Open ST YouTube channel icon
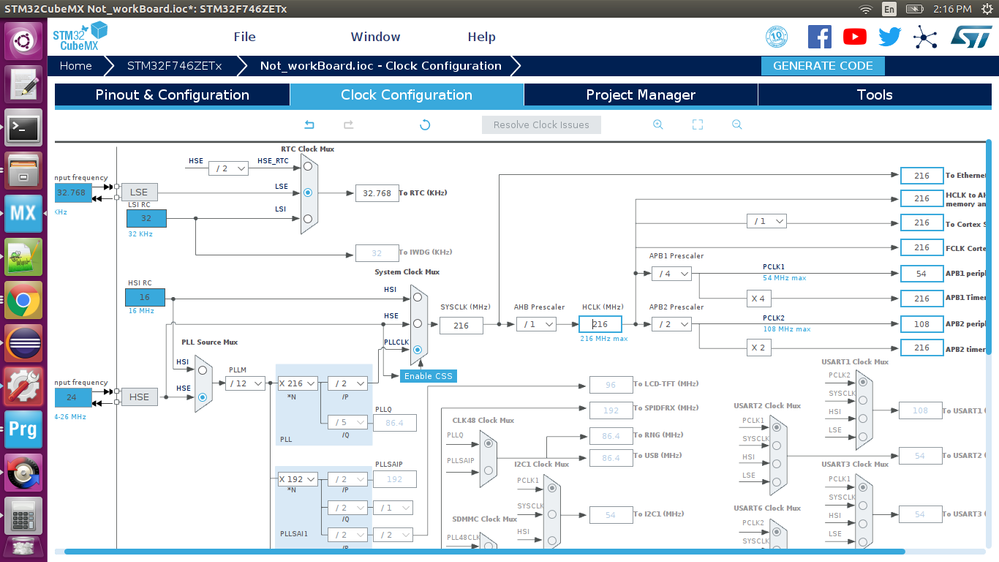Image resolution: width=999 pixels, height=562 pixels. pos(854,37)
